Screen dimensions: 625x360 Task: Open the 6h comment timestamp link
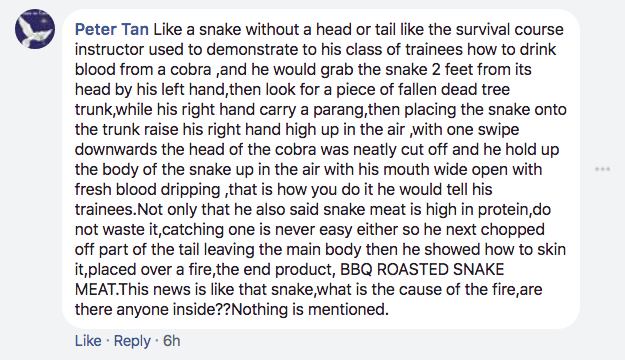pos(172,341)
